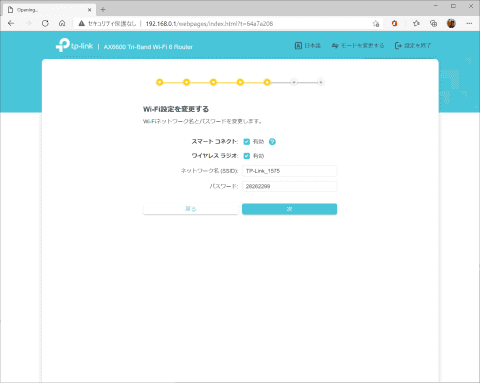This screenshot has width=480, height=383.
Task: Click the Wi-Fi設定を変更する heading
Action: [x=176, y=109]
